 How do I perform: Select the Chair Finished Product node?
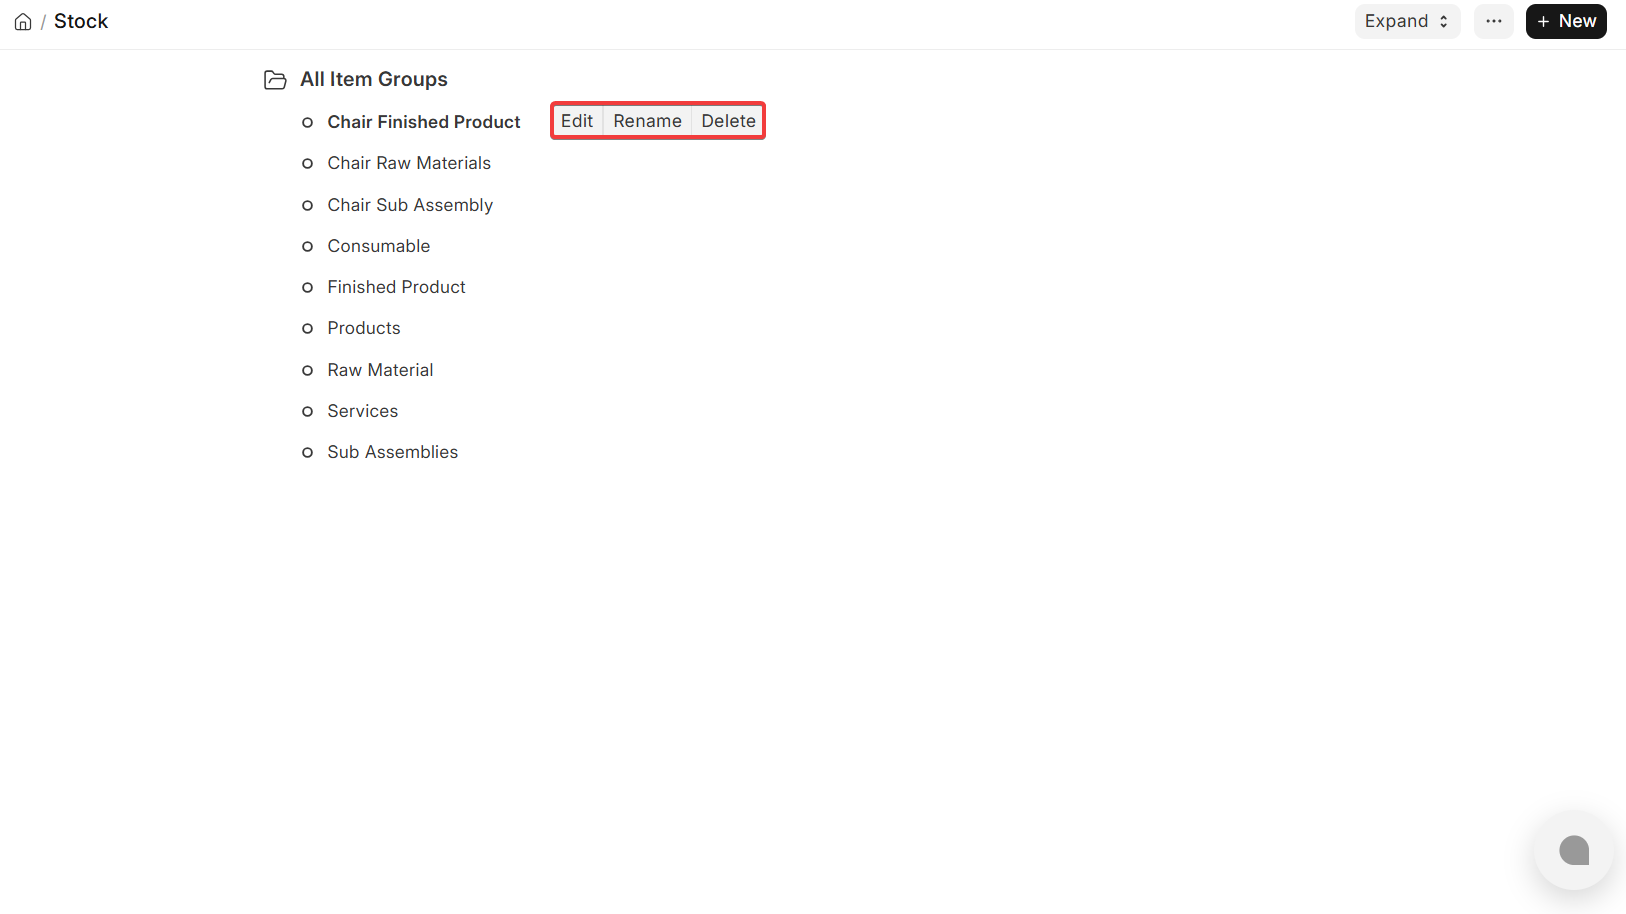click(424, 122)
